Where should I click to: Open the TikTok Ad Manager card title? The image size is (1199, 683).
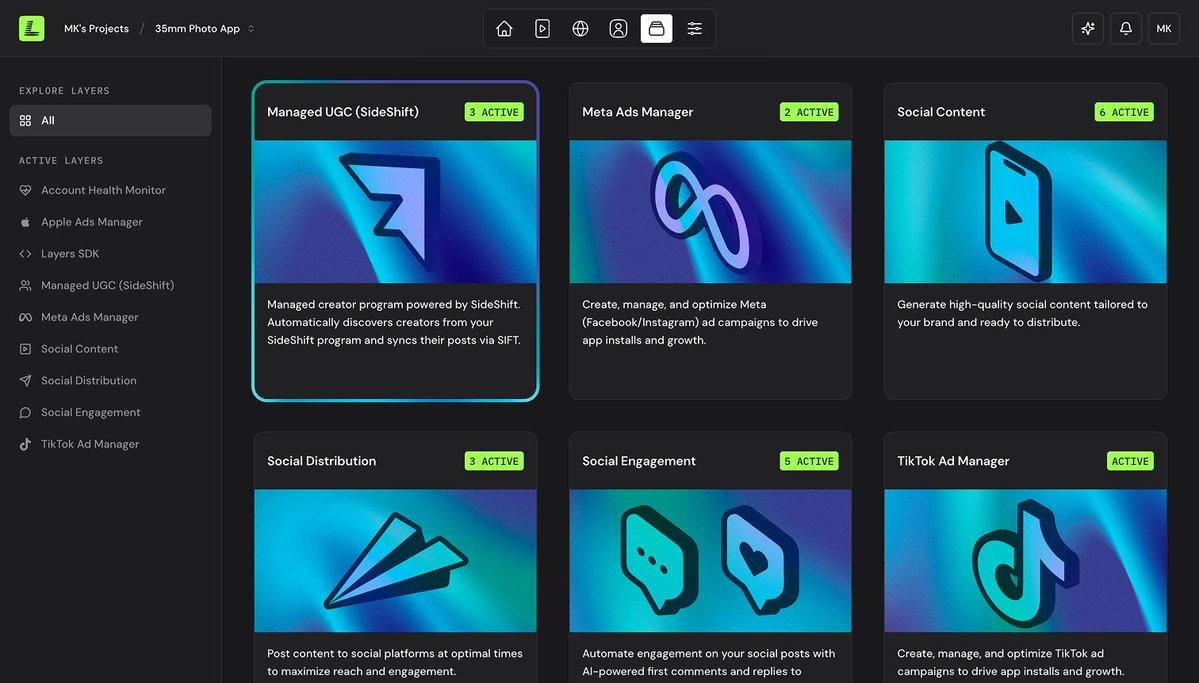(953, 461)
